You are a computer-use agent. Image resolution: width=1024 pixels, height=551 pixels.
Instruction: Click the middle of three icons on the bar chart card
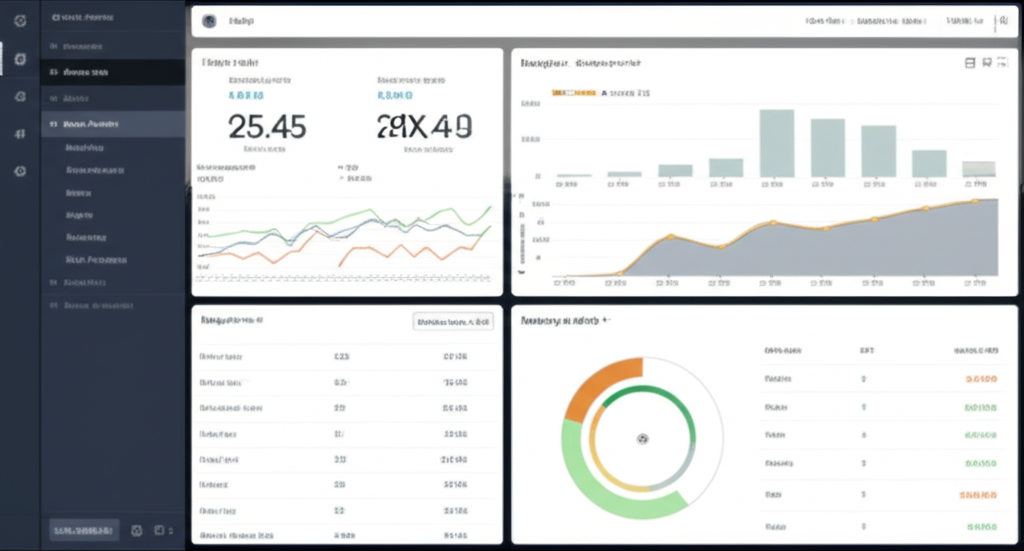986,63
